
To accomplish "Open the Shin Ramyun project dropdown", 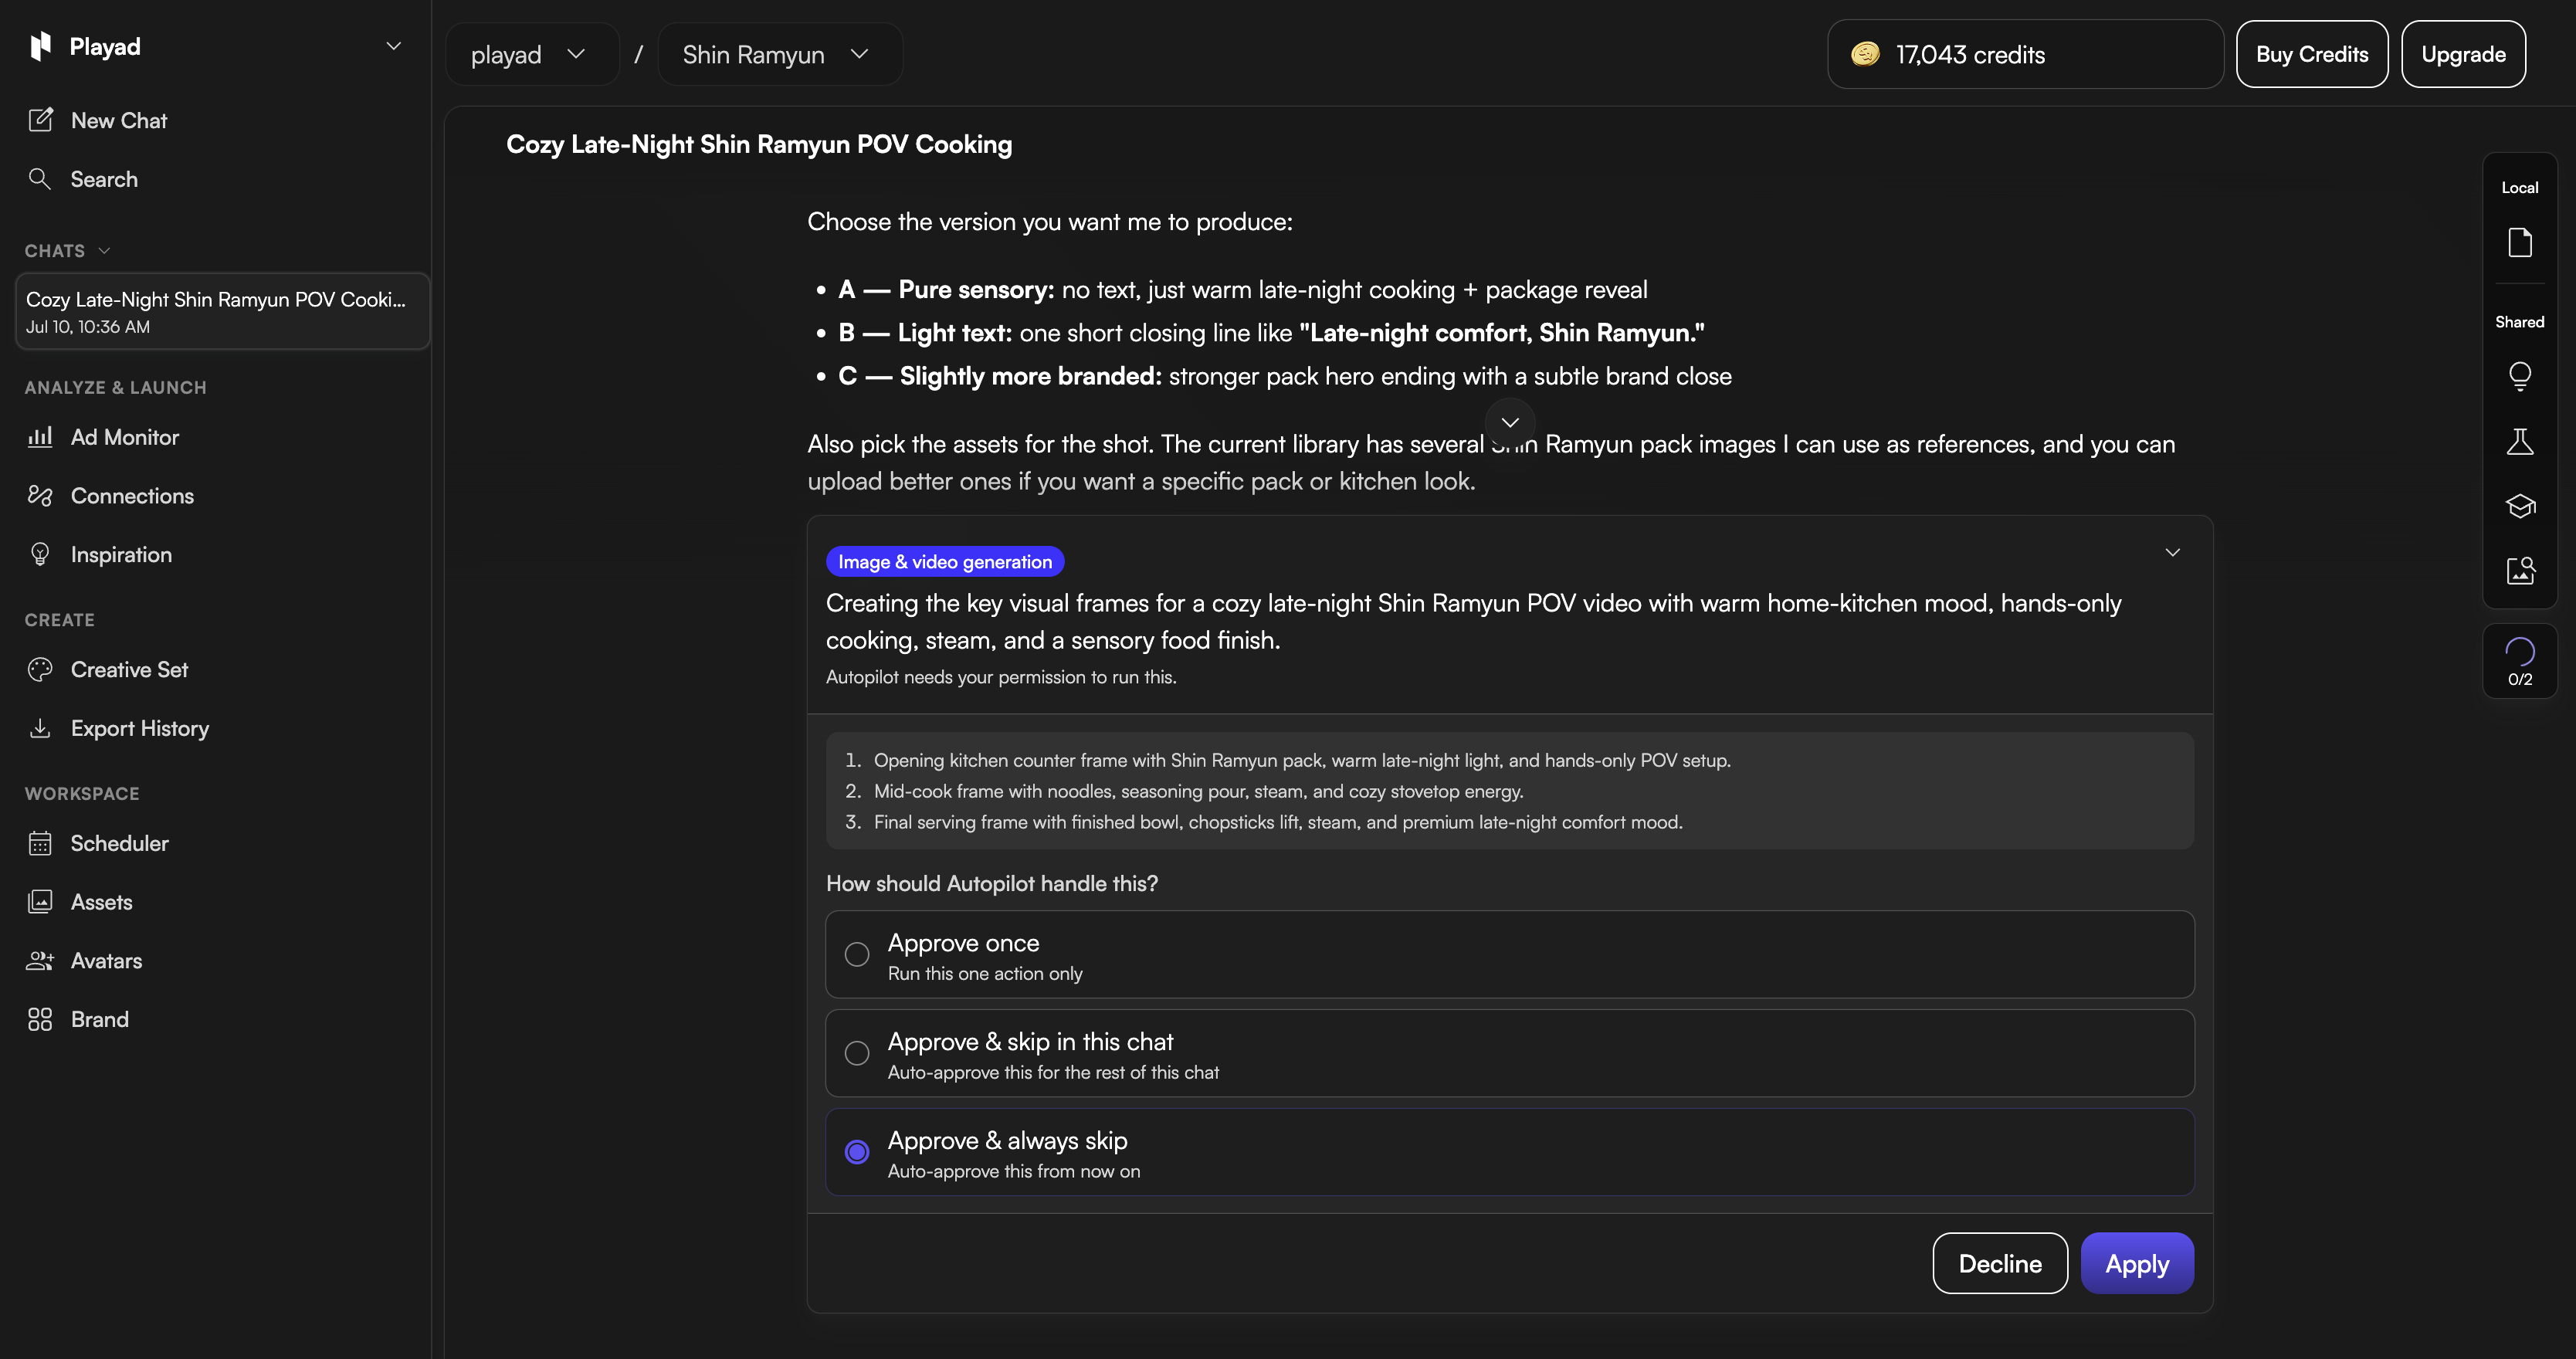I will (x=779, y=54).
